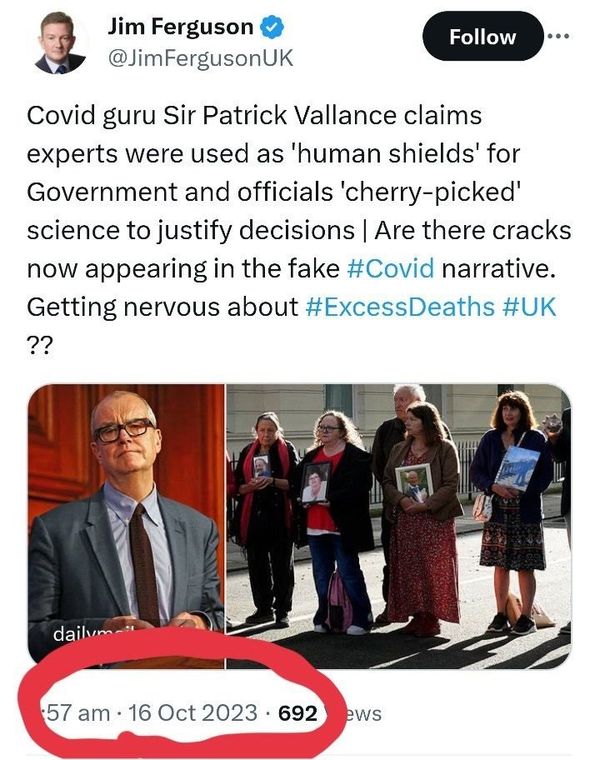Screen dimensions: 600x760
Task: Open Jim Ferguson's profile avatar
Action: point(60,43)
